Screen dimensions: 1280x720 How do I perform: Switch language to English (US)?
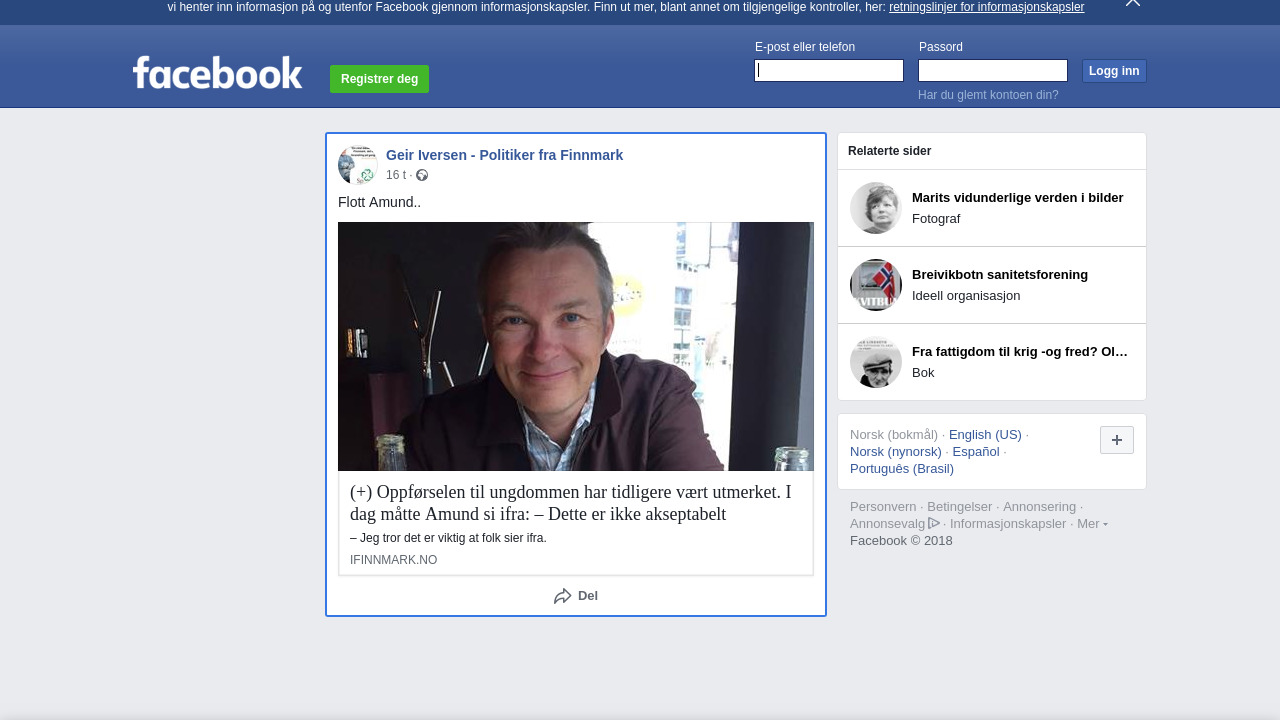pyautogui.click(x=985, y=435)
